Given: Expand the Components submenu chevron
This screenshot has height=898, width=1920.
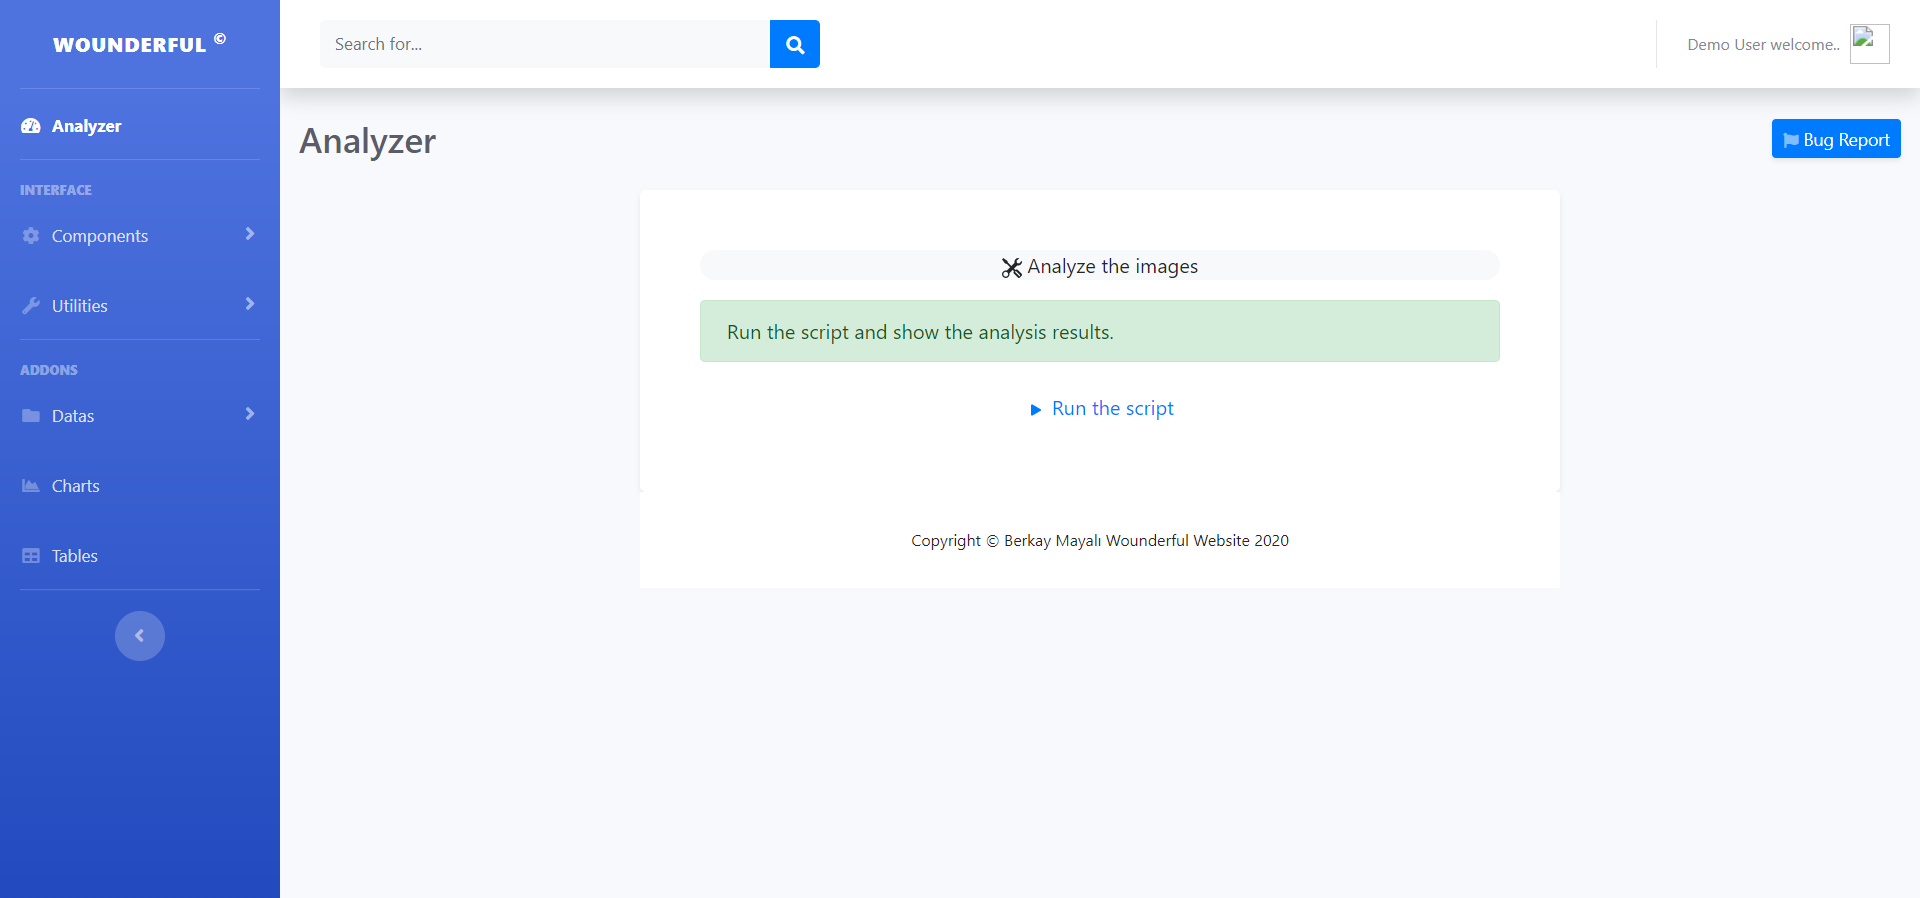Looking at the screenshot, I should coord(250,234).
